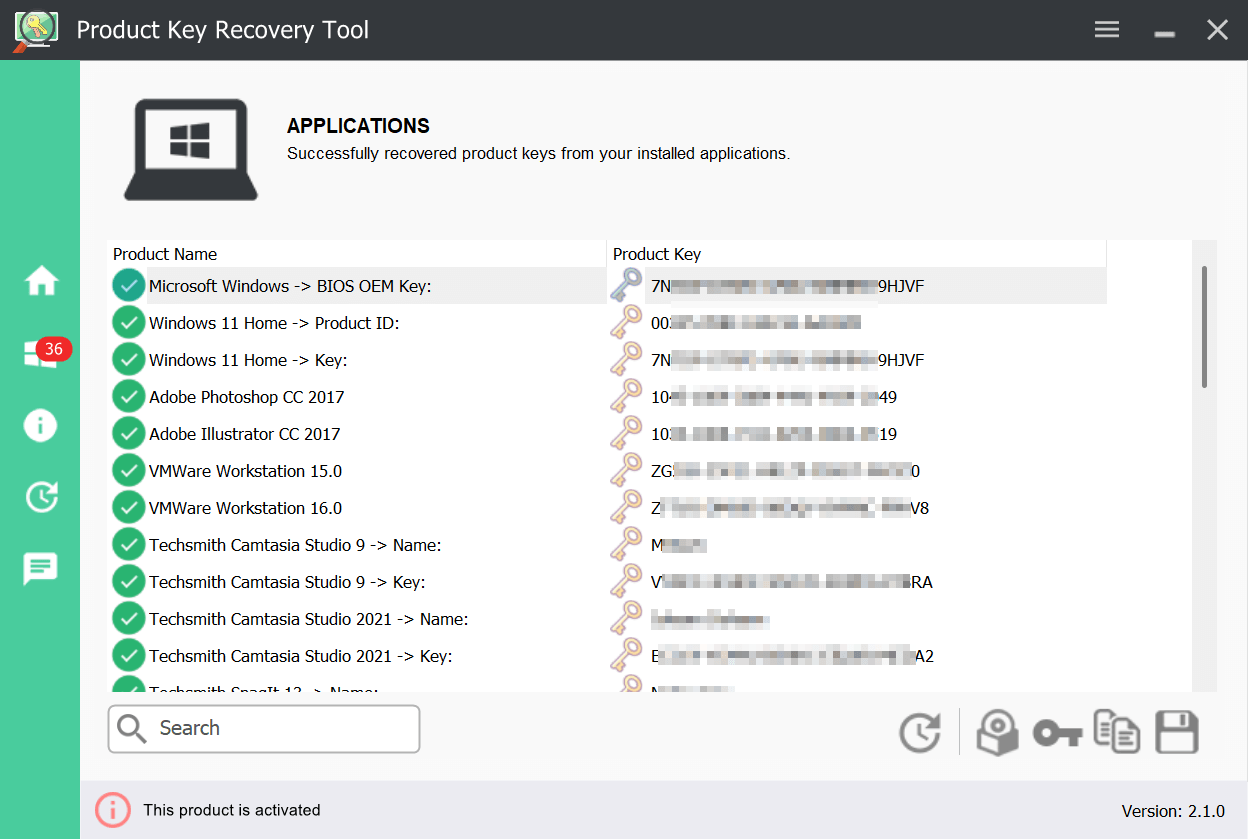Image resolution: width=1248 pixels, height=839 pixels.
Task: Click the key icon in bottom toolbar
Action: point(1057,734)
